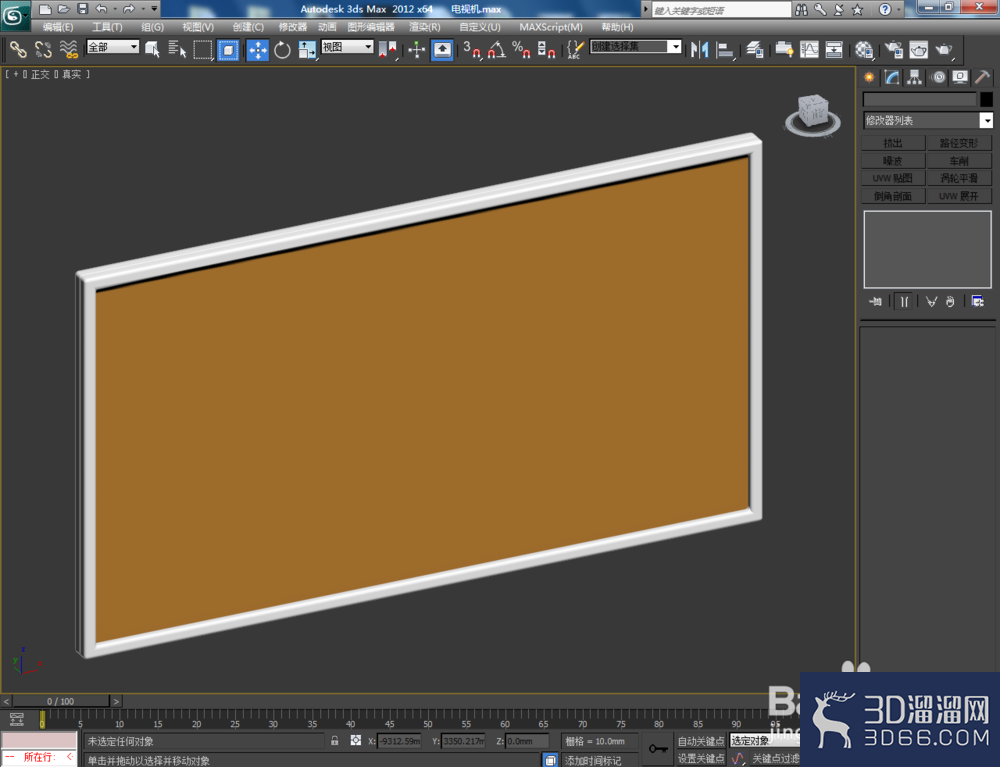The width and height of the screenshot is (1000, 767).
Task: Select the Move tool in toolbar
Action: (258, 50)
